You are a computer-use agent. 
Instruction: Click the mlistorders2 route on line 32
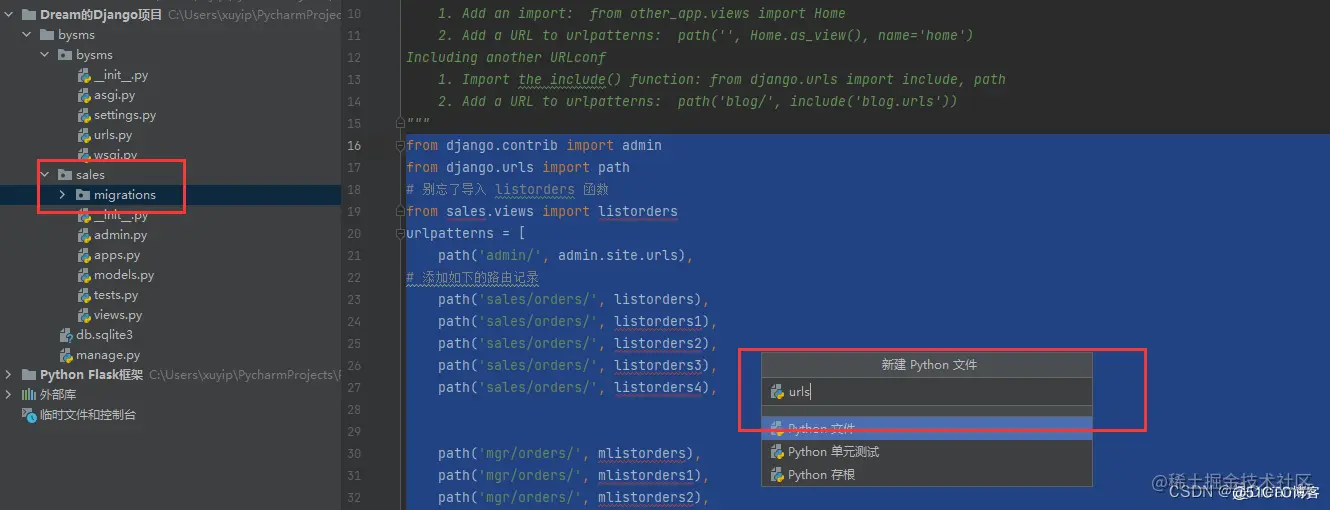(574, 497)
